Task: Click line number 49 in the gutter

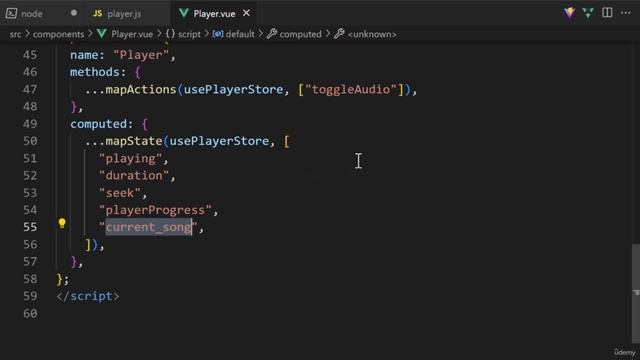Action: tap(30, 124)
